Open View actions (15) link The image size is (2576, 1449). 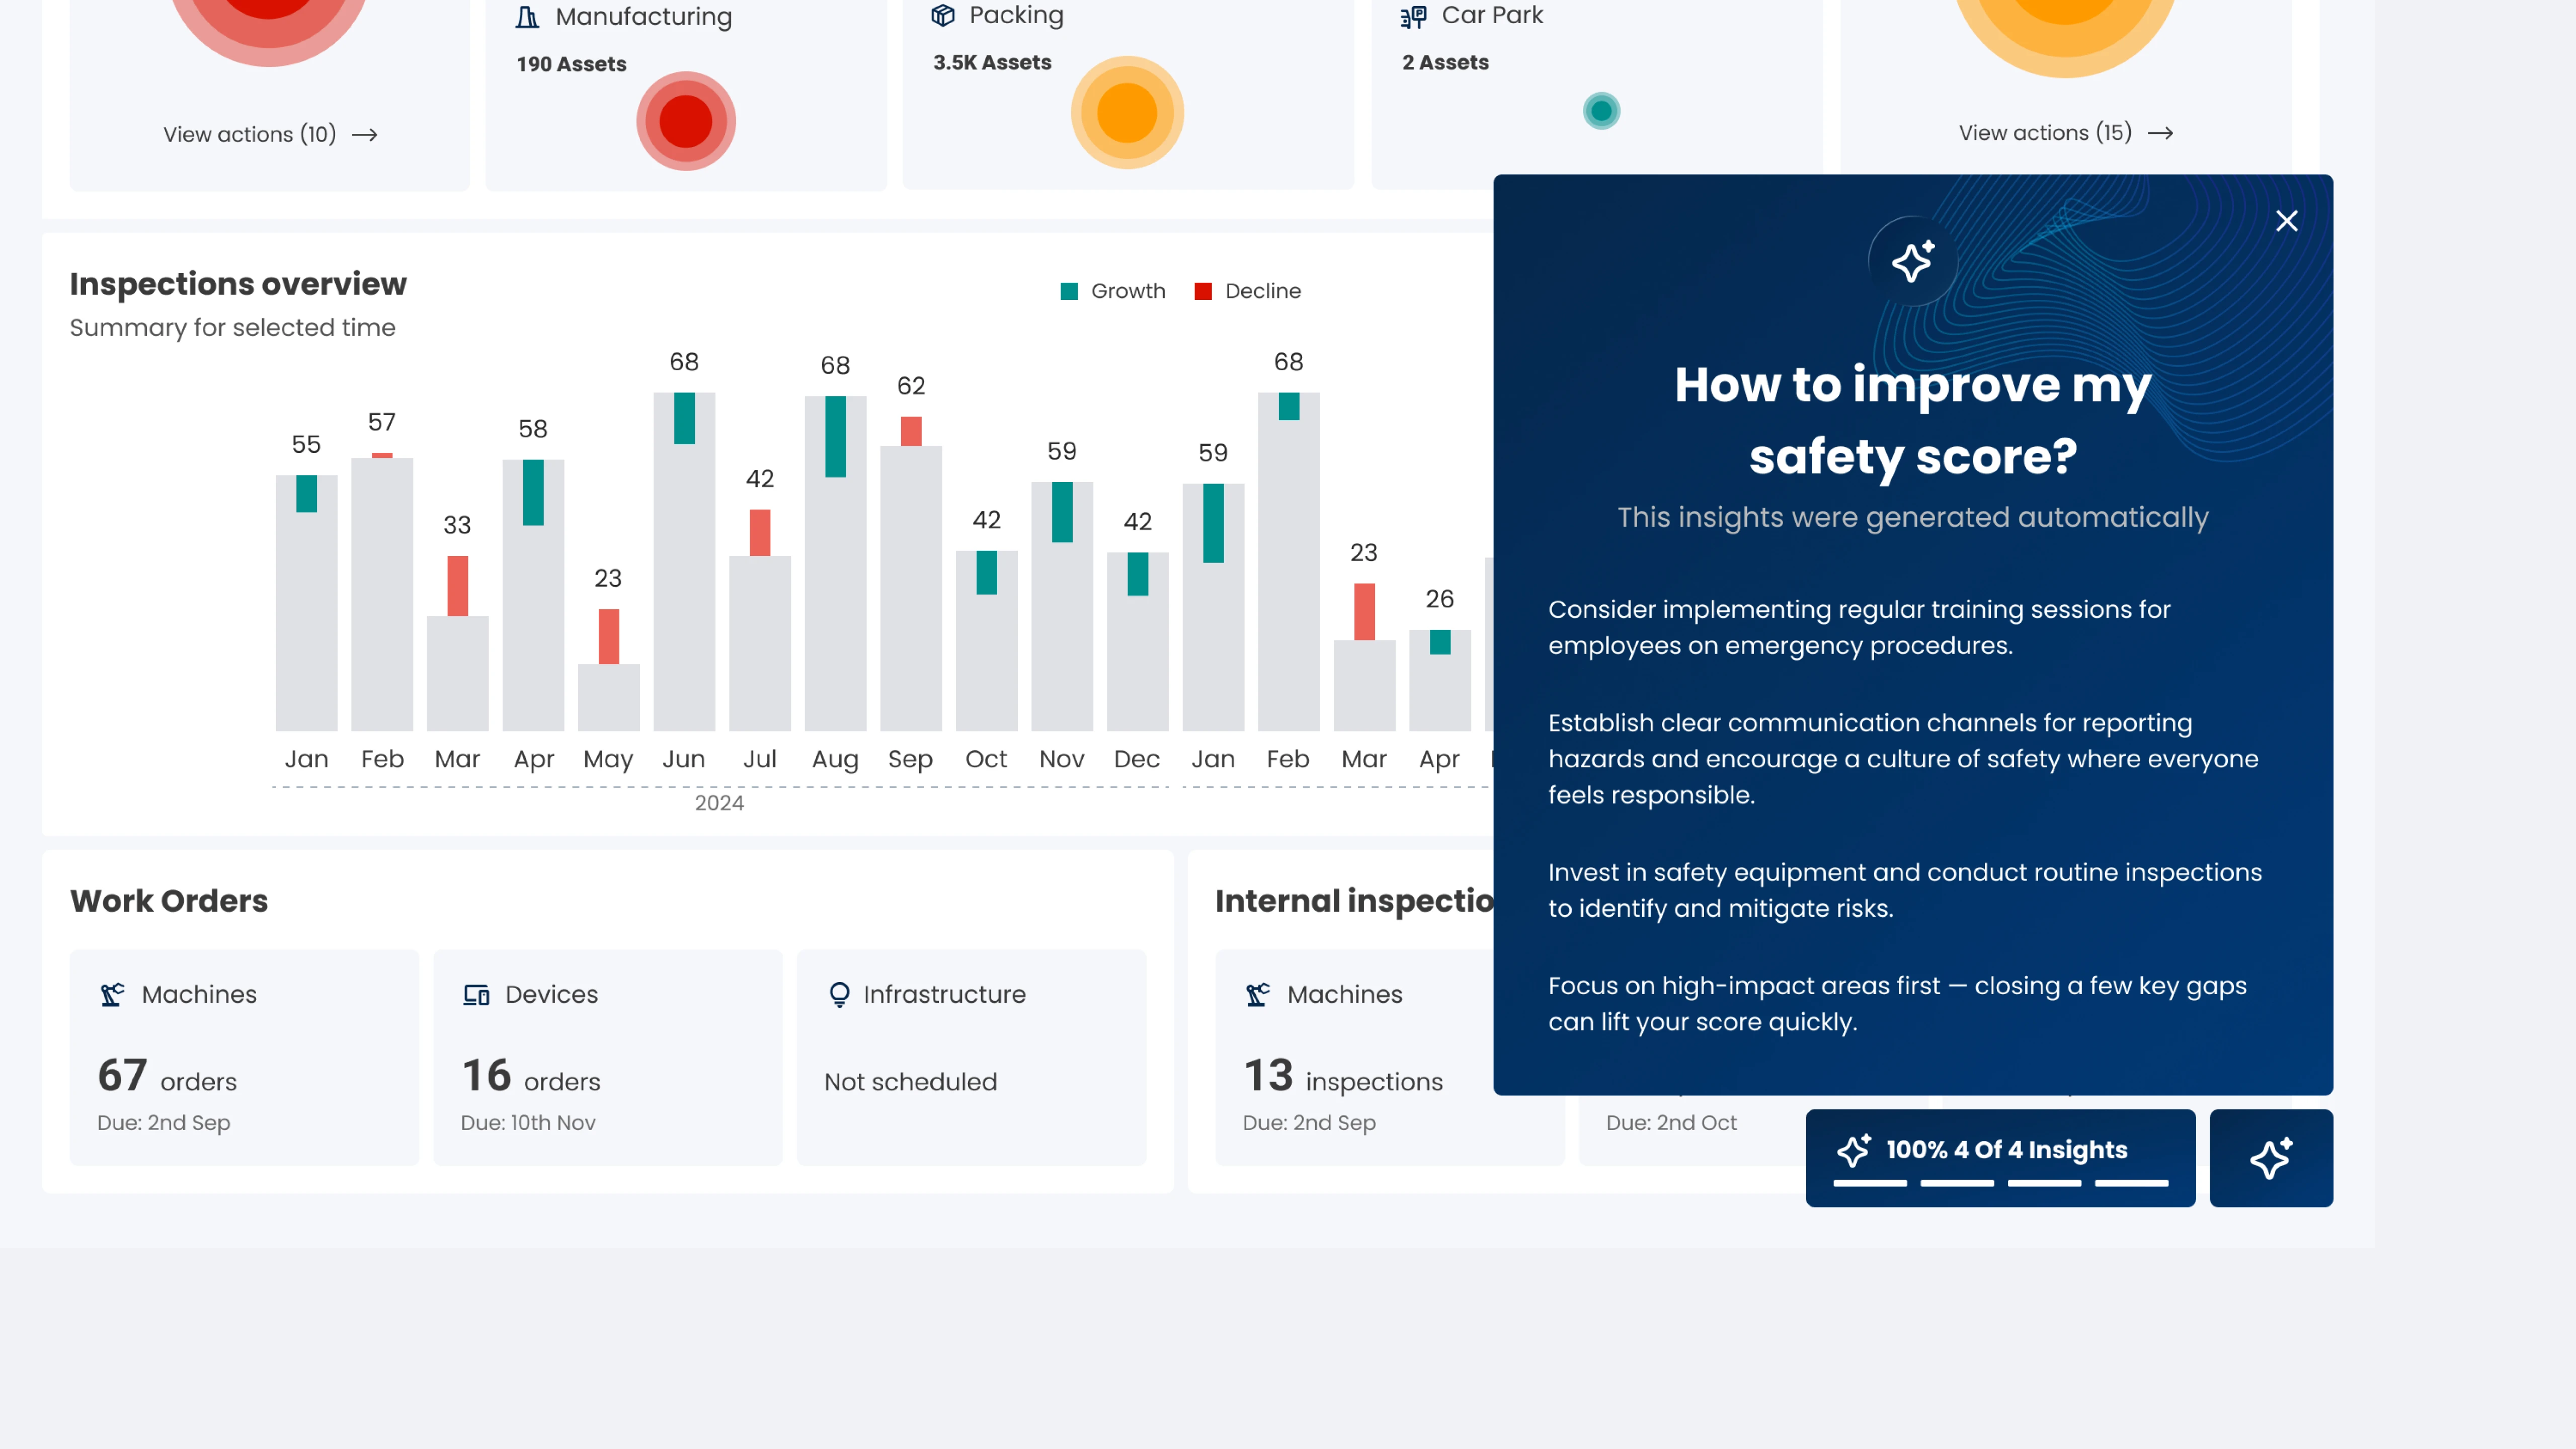tap(2065, 133)
